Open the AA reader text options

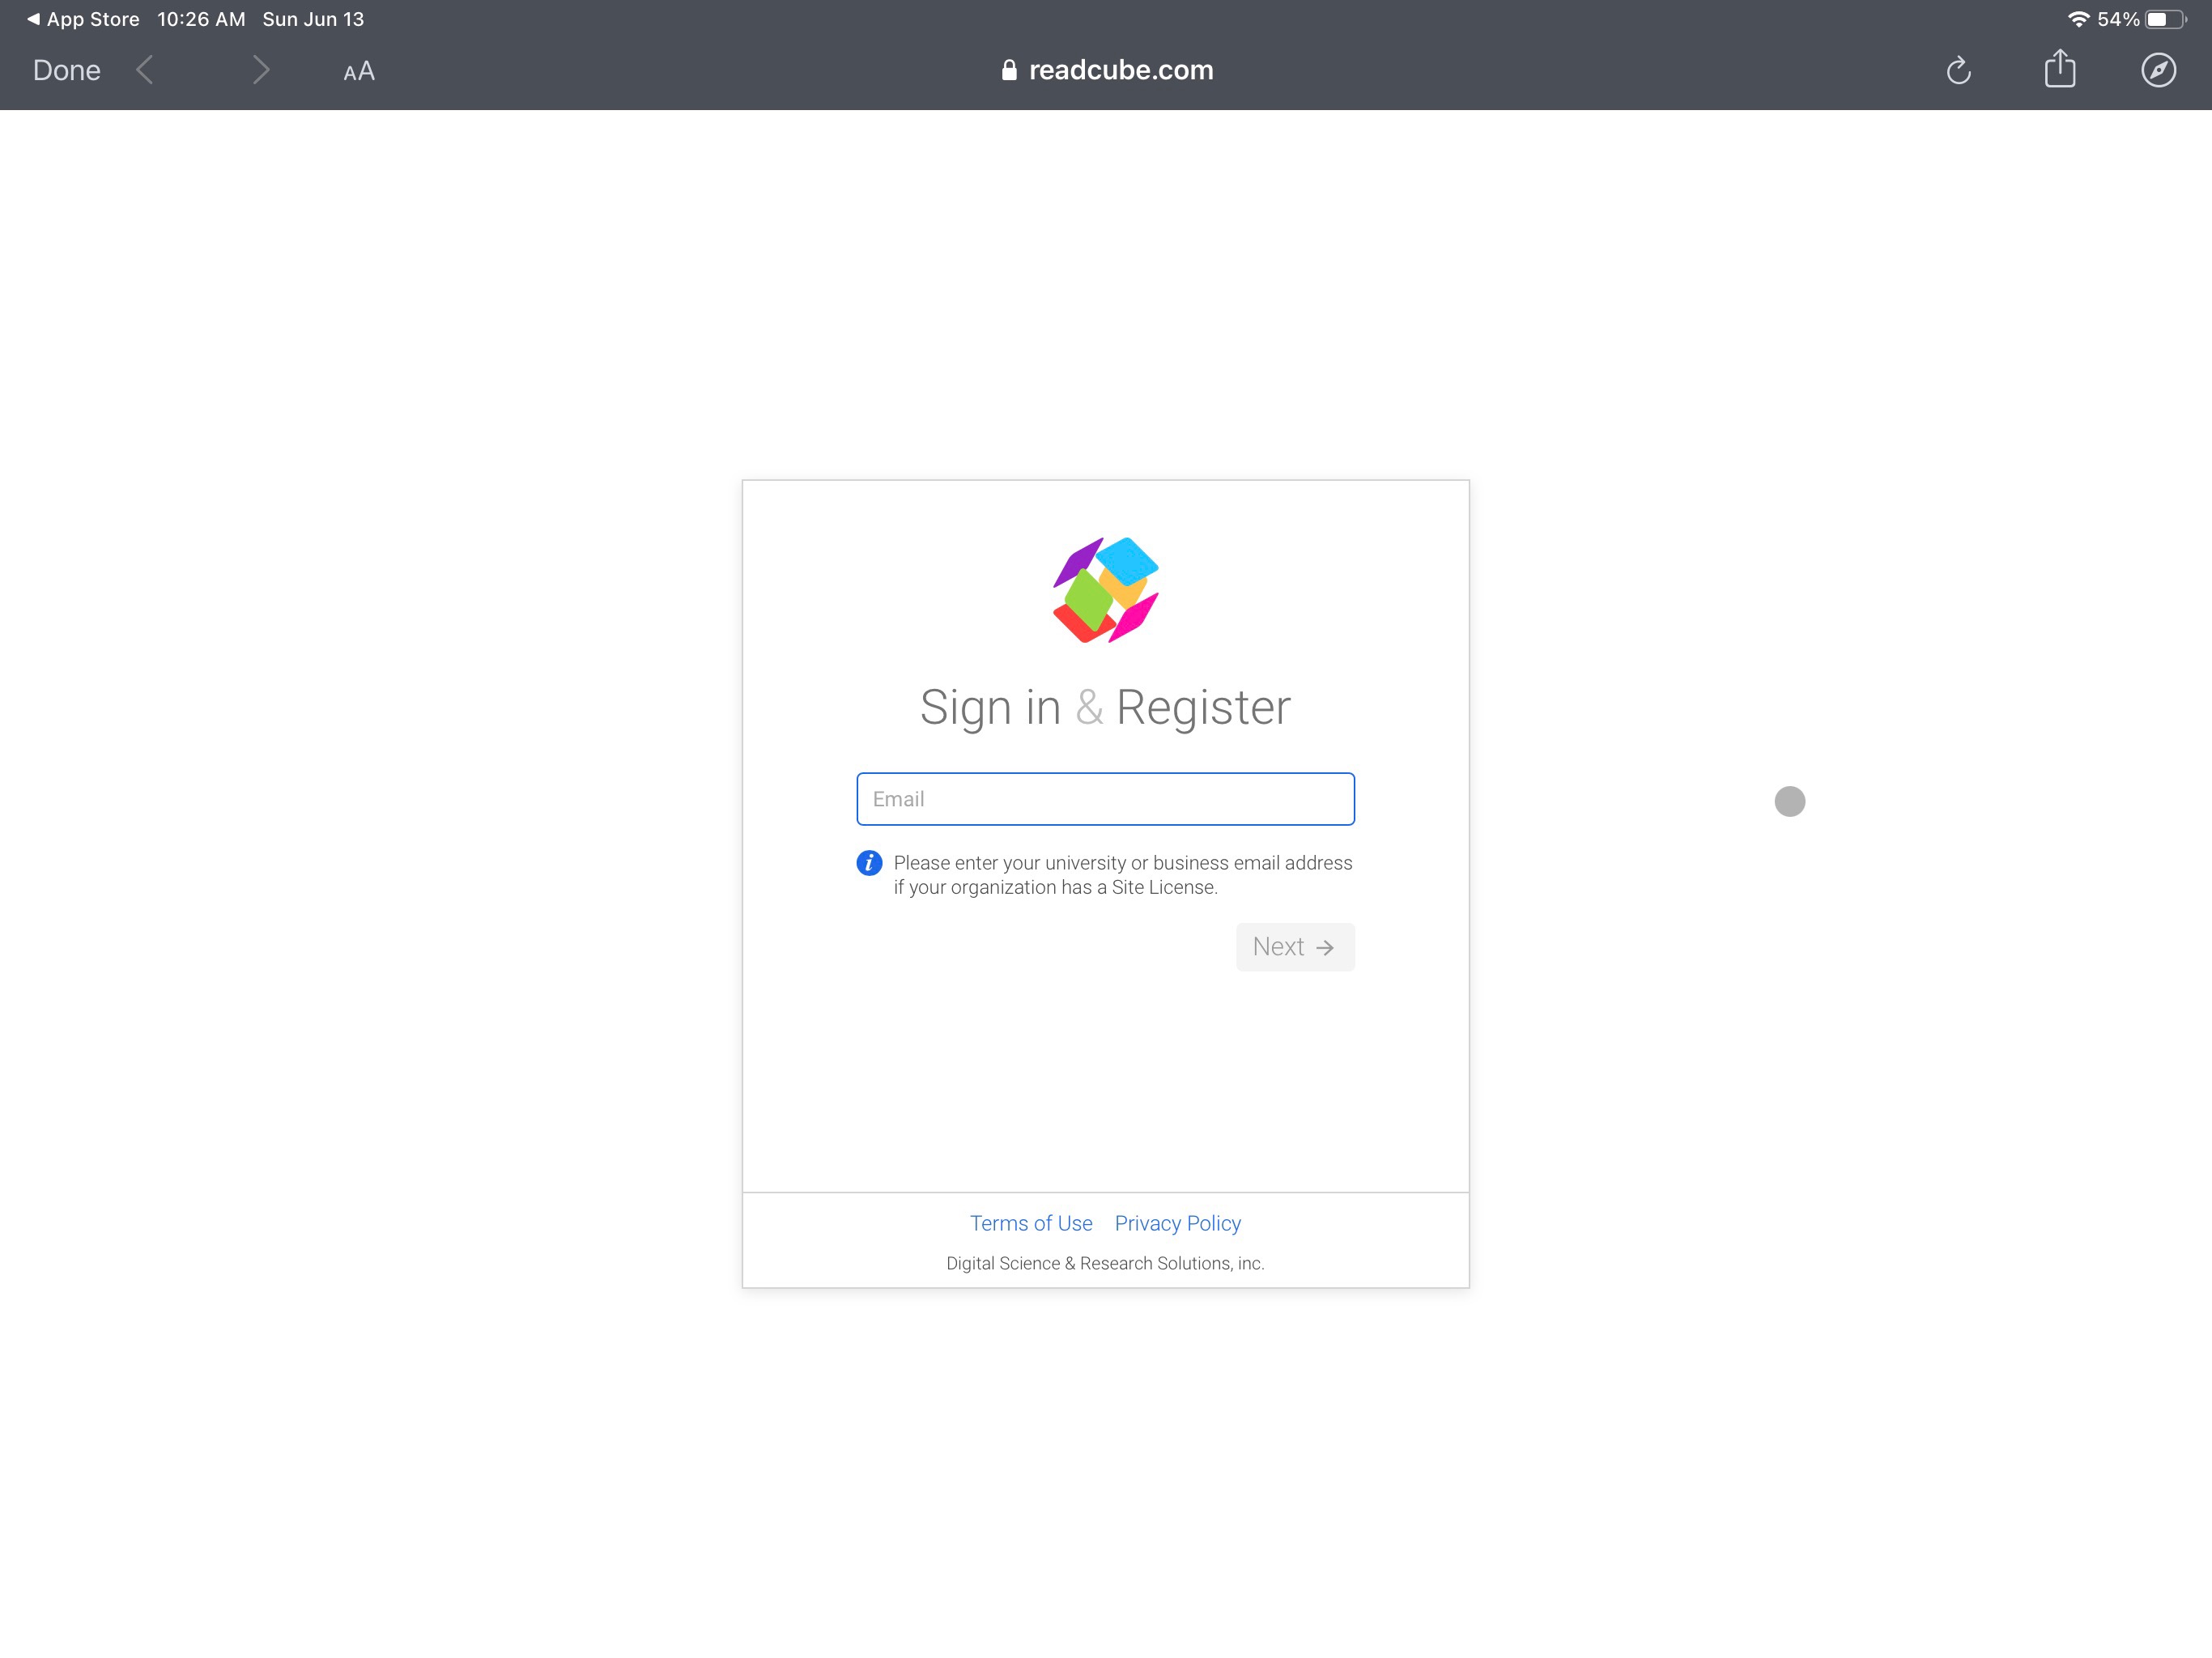point(359,71)
